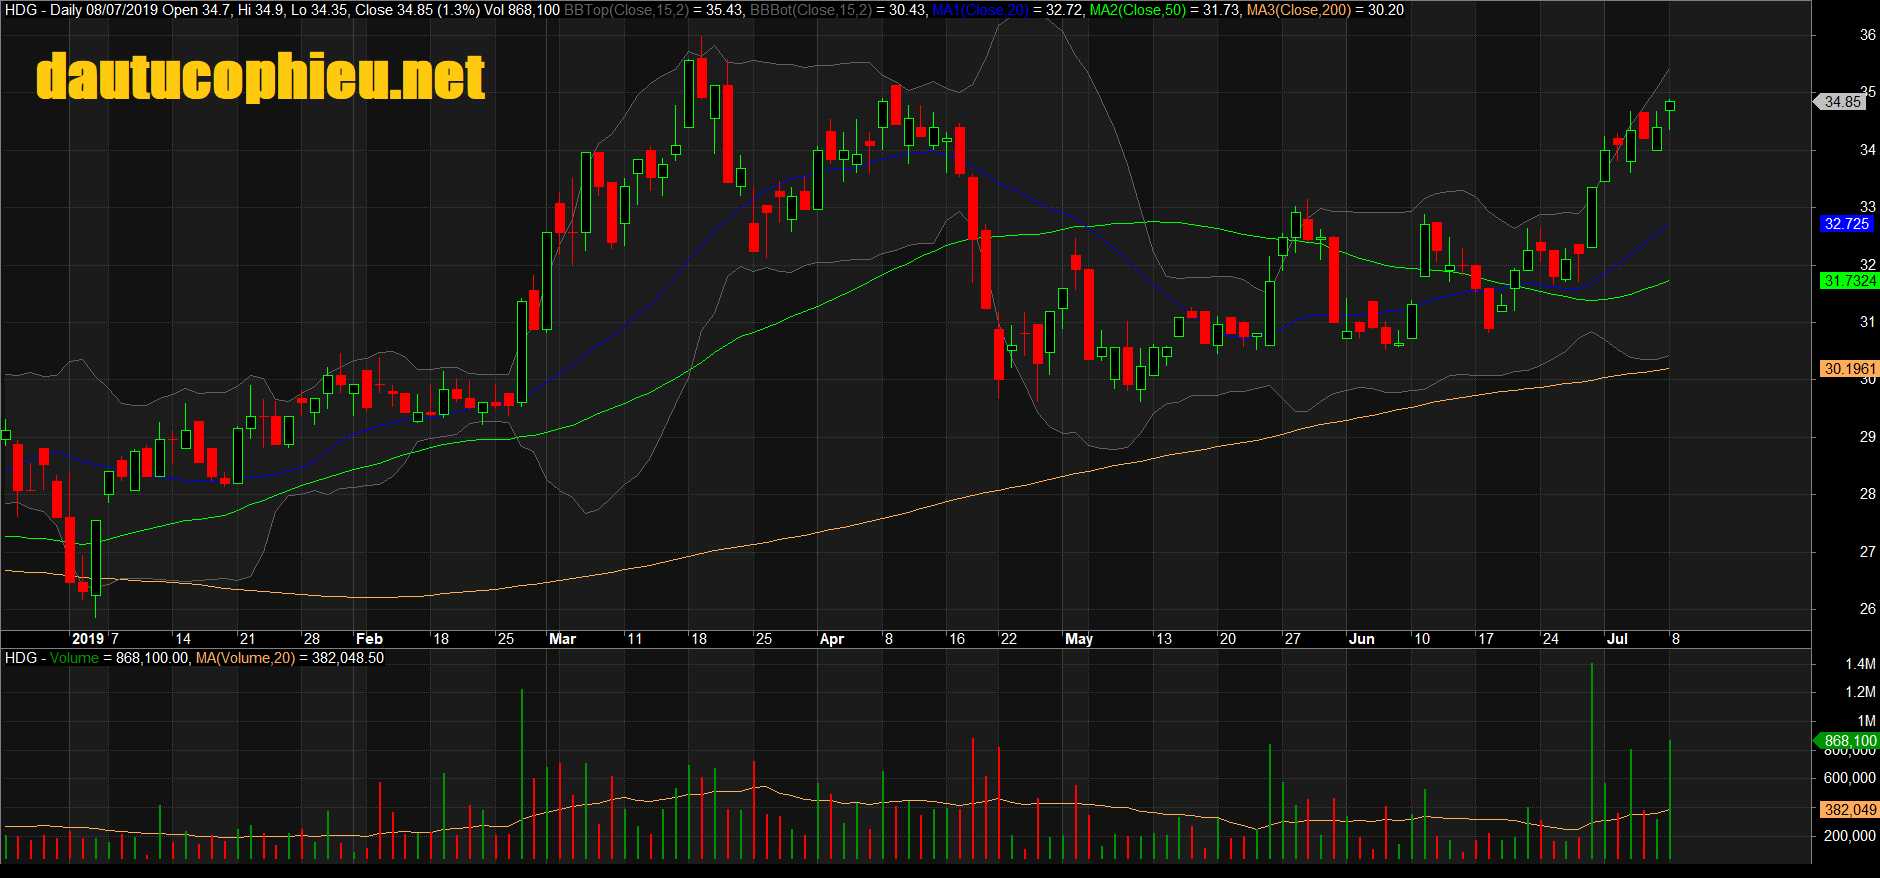Click the 2019 year label on date axis
This screenshot has width=1880, height=878.
(88, 639)
